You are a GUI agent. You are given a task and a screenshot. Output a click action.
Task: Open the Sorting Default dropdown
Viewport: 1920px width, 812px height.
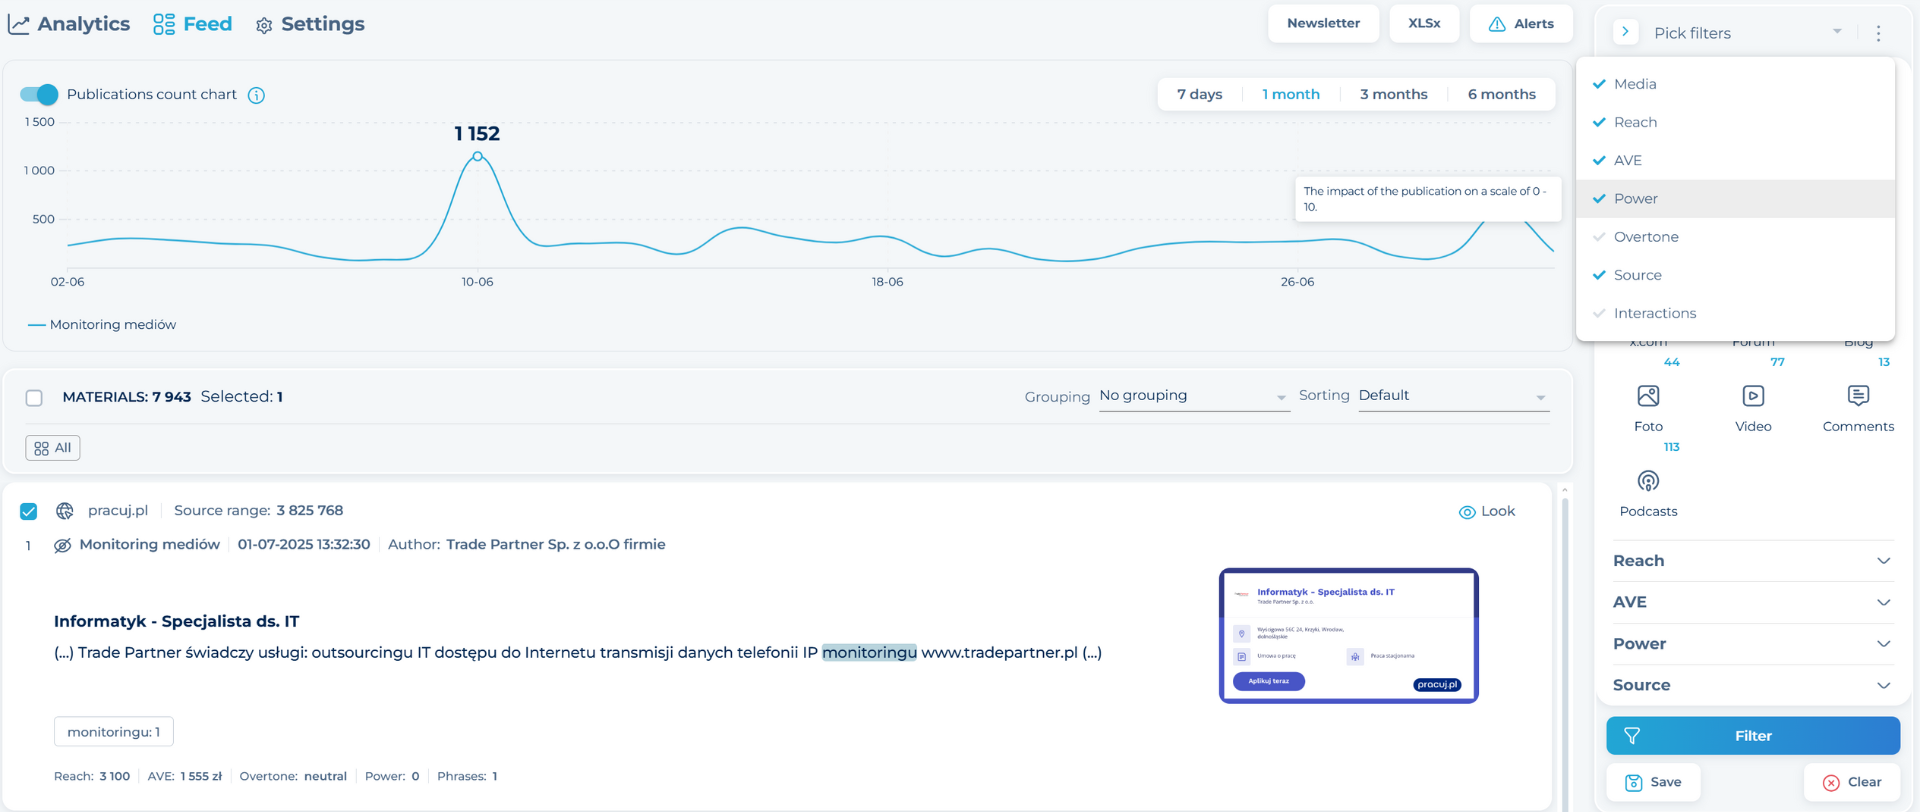(1452, 396)
